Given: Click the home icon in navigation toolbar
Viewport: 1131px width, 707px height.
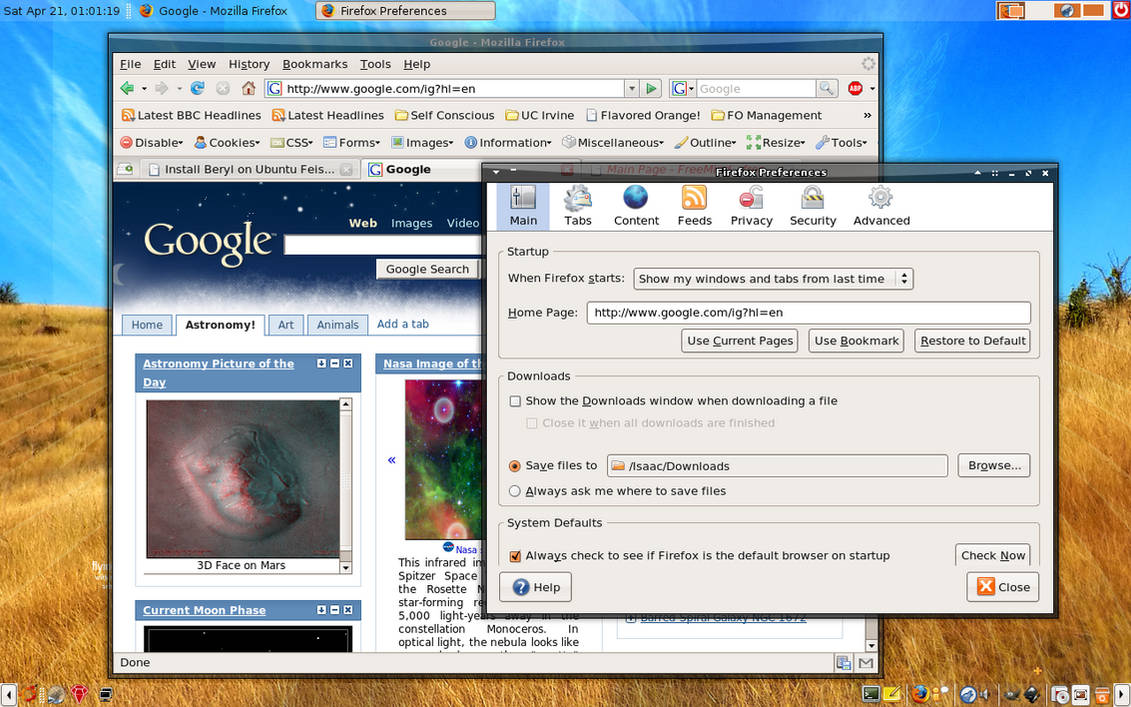Looking at the screenshot, I should coord(248,88).
